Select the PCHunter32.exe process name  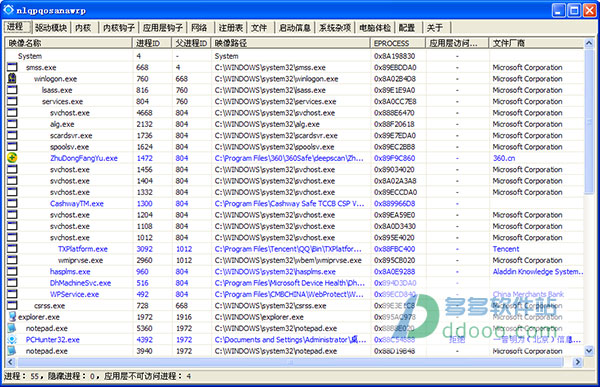pyautogui.click(x=52, y=340)
